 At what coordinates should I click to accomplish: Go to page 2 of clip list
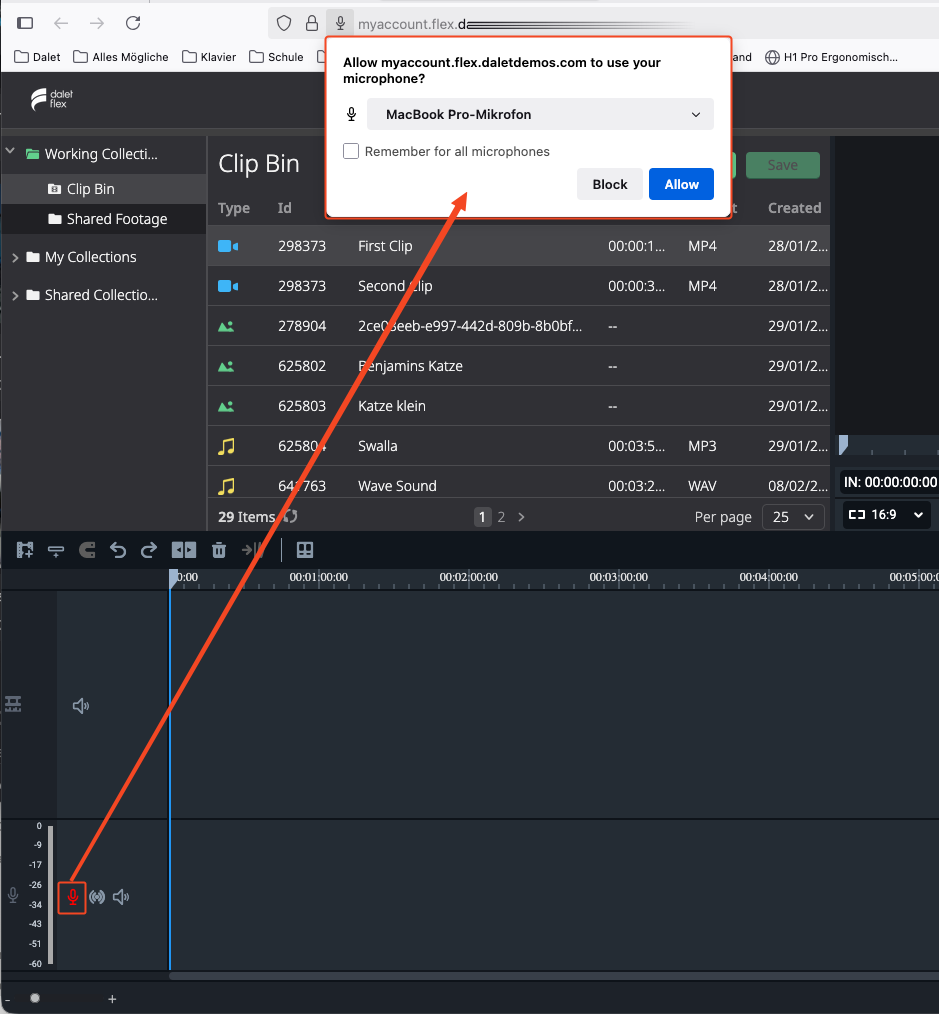(x=501, y=517)
